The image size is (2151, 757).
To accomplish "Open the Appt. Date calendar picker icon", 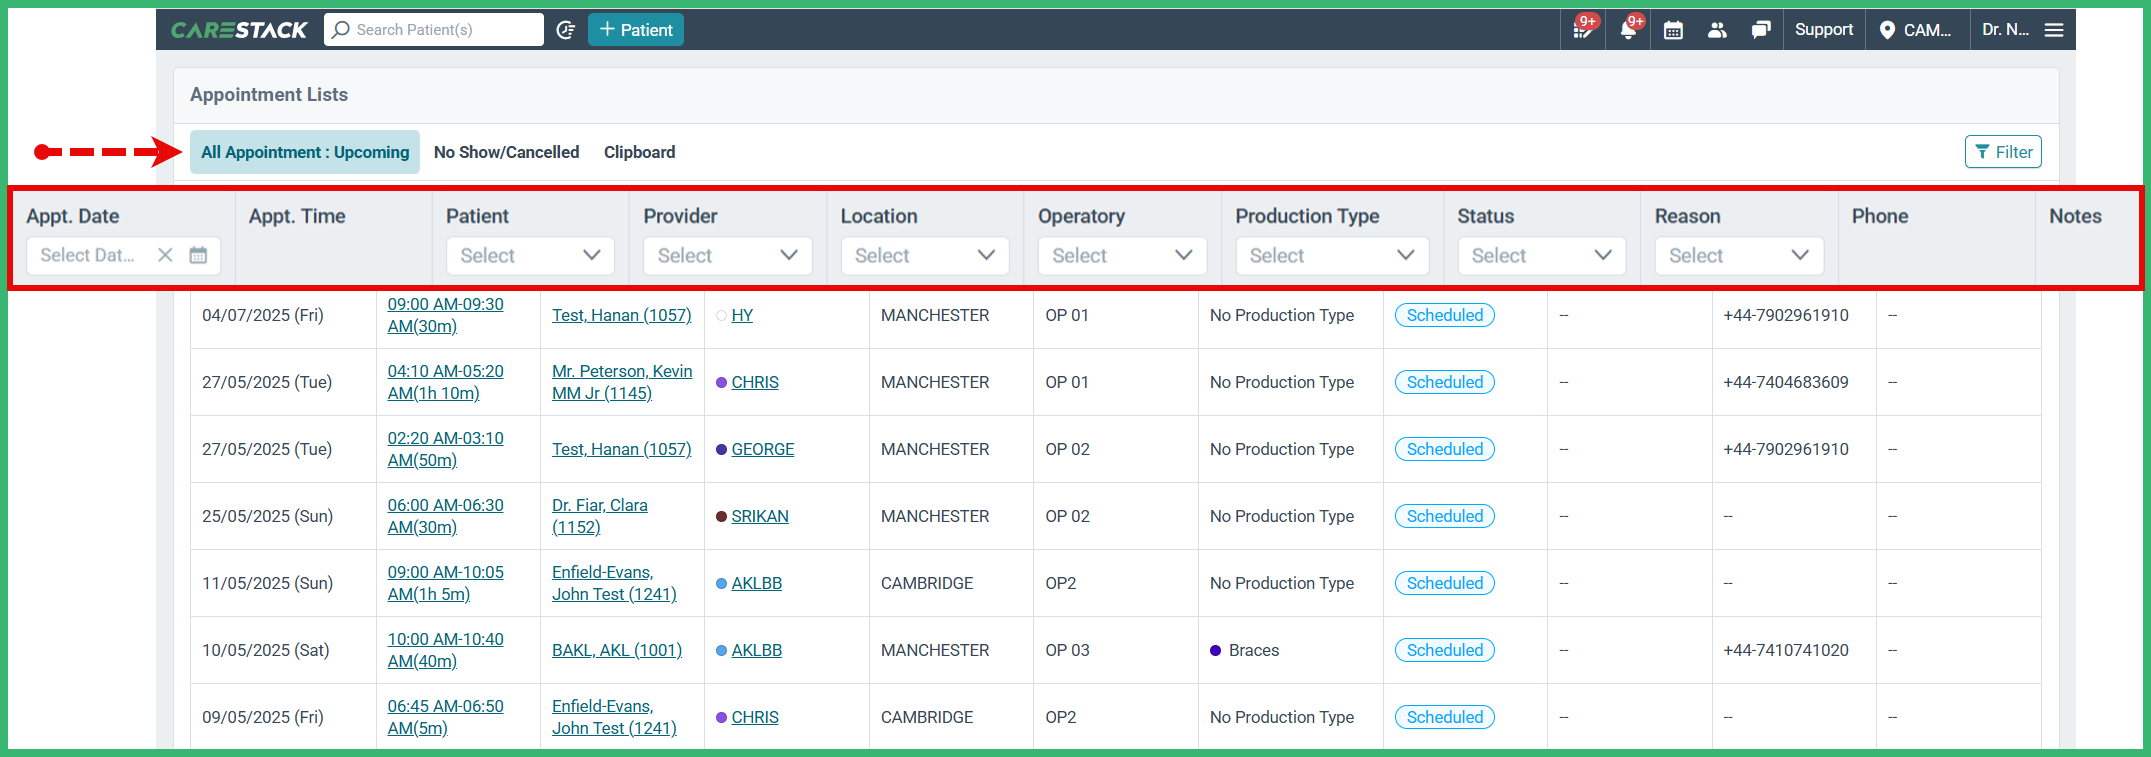I will (x=198, y=255).
